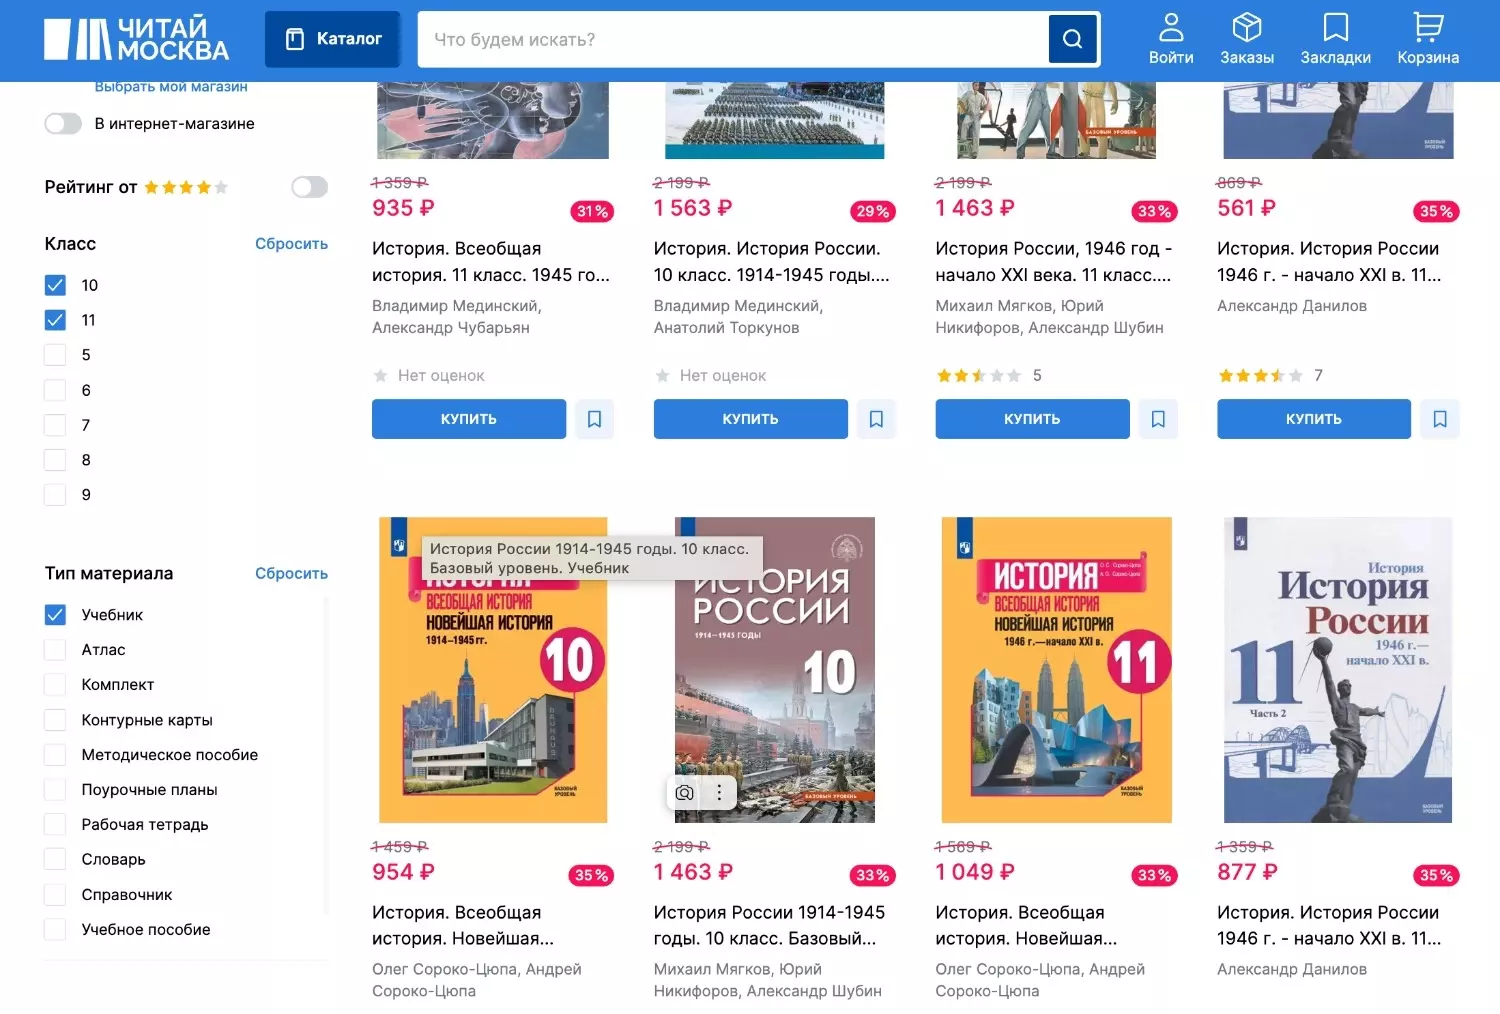Viewport: 1500px width, 1014px height.
Task: Open the Корзина cart icon
Action: (1428, 39)
